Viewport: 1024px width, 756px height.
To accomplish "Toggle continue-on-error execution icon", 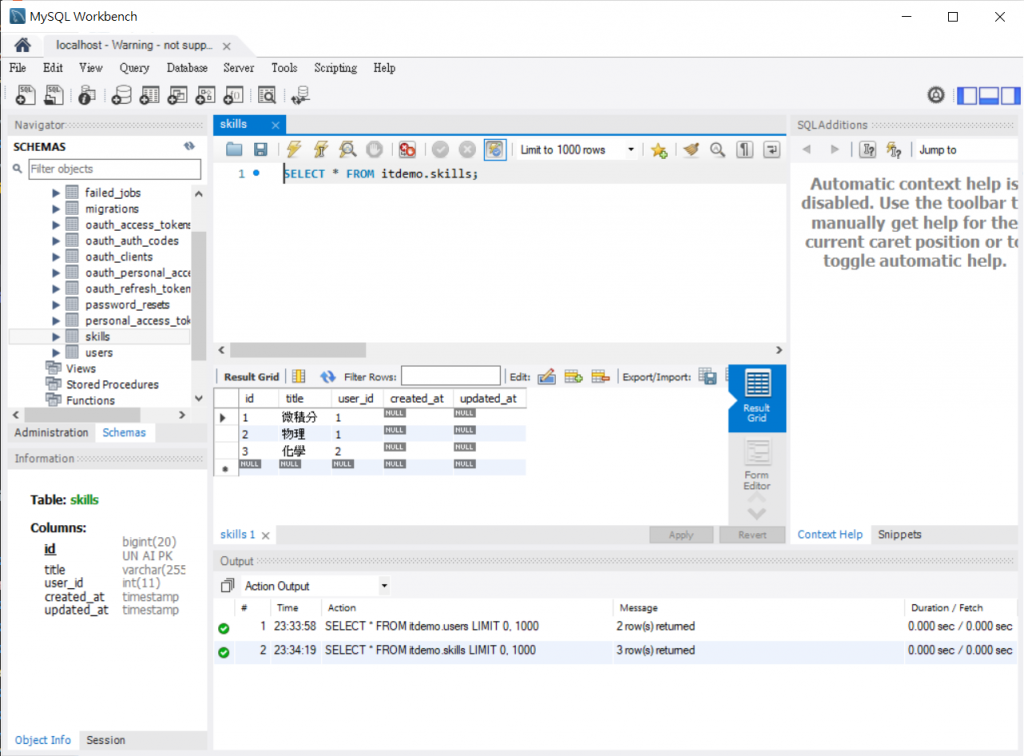I will 407,150.
